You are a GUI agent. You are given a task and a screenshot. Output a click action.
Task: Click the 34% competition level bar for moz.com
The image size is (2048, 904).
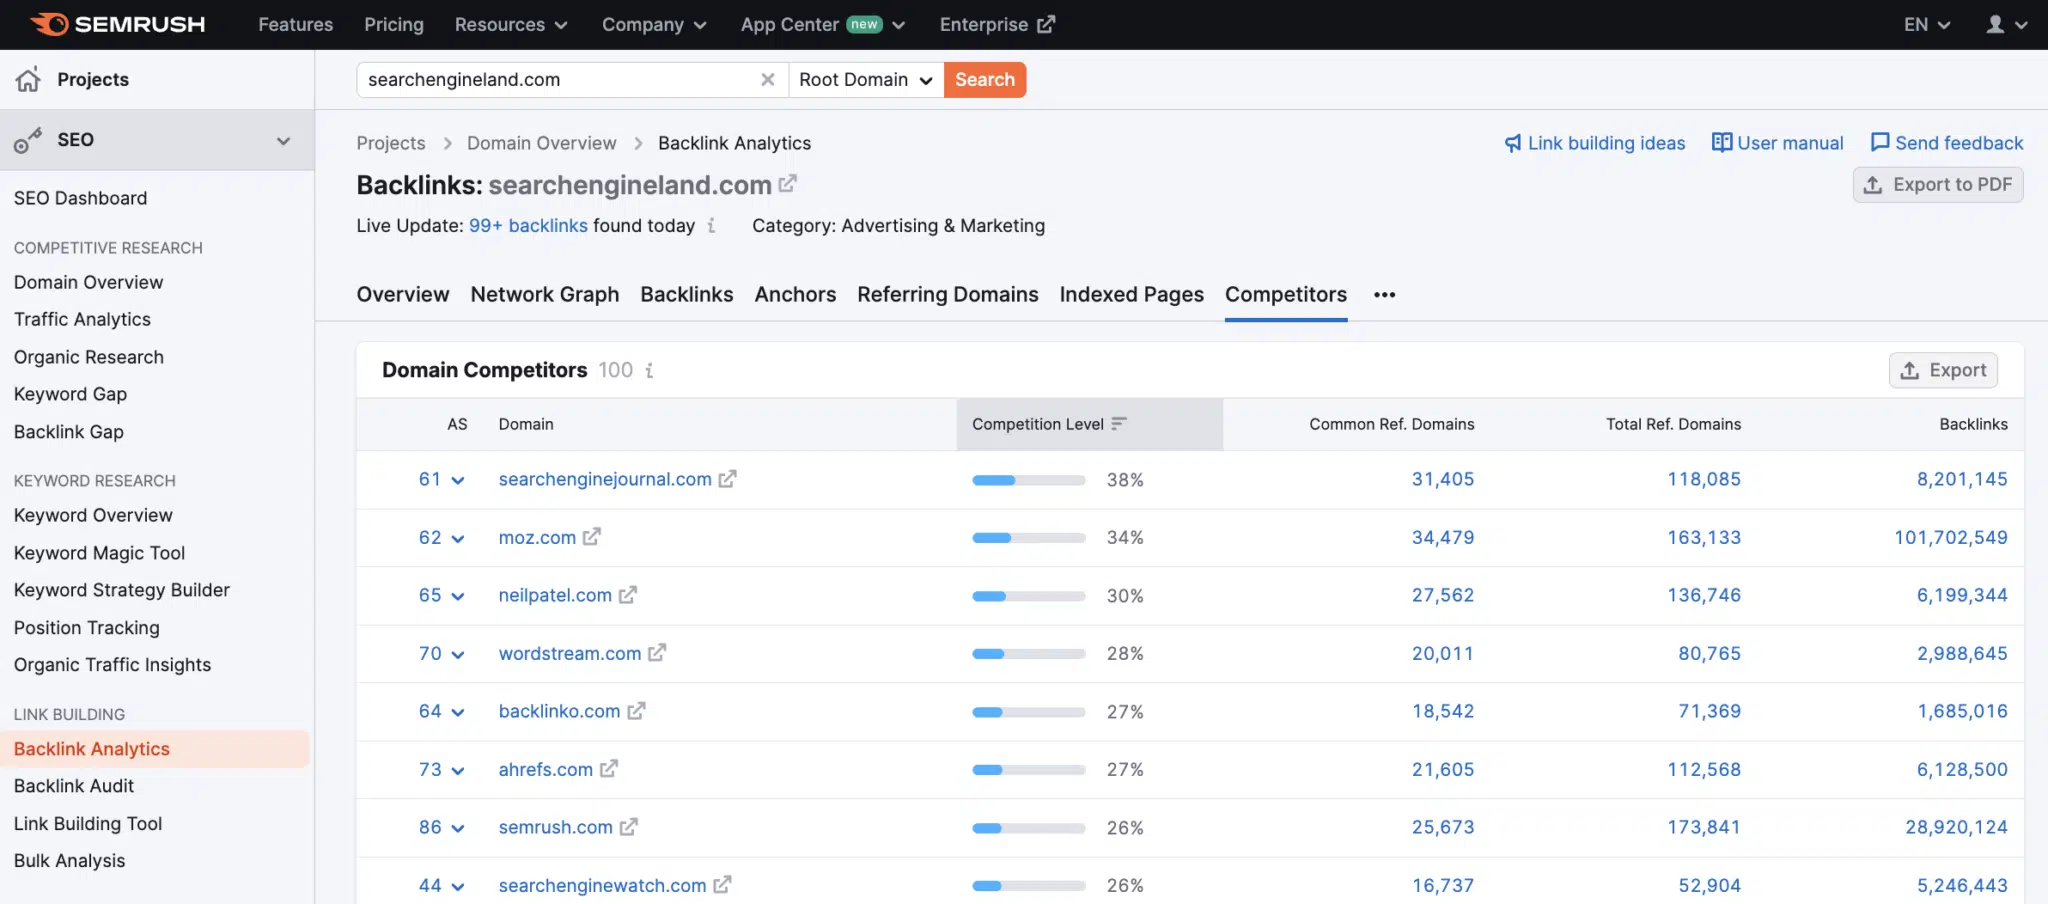(1029, 538)
